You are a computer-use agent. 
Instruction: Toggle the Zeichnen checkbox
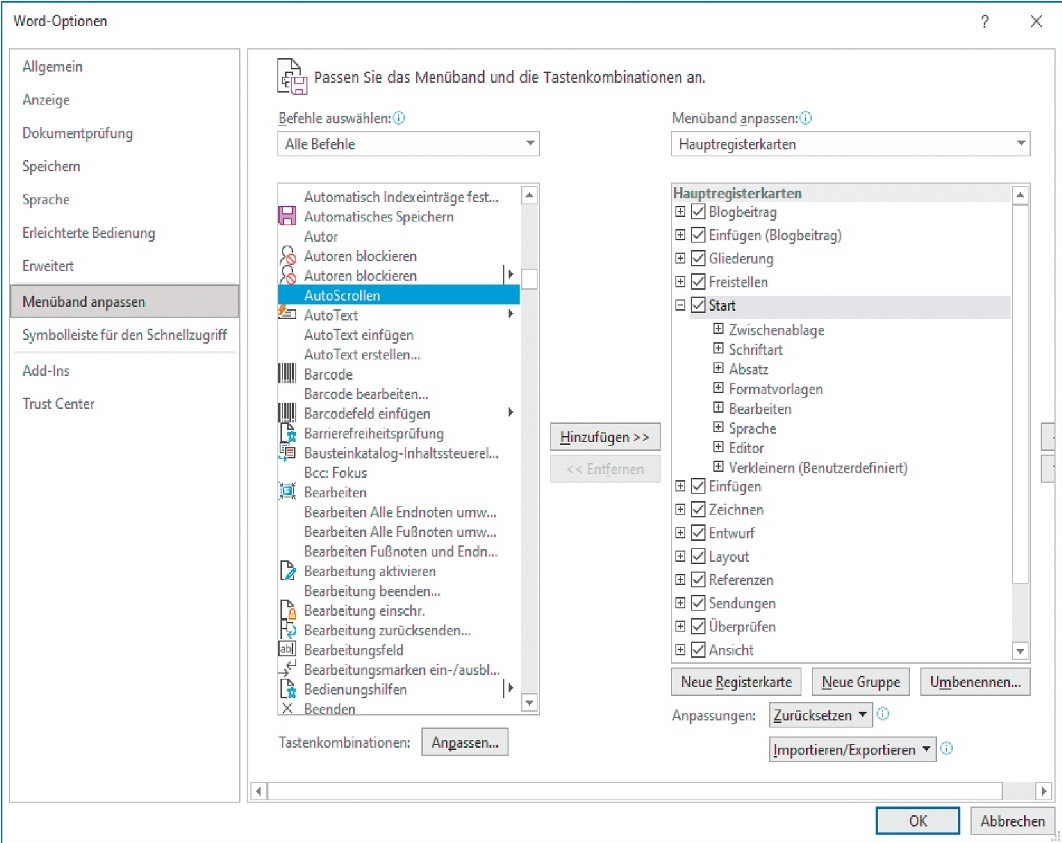coord(698,509)
